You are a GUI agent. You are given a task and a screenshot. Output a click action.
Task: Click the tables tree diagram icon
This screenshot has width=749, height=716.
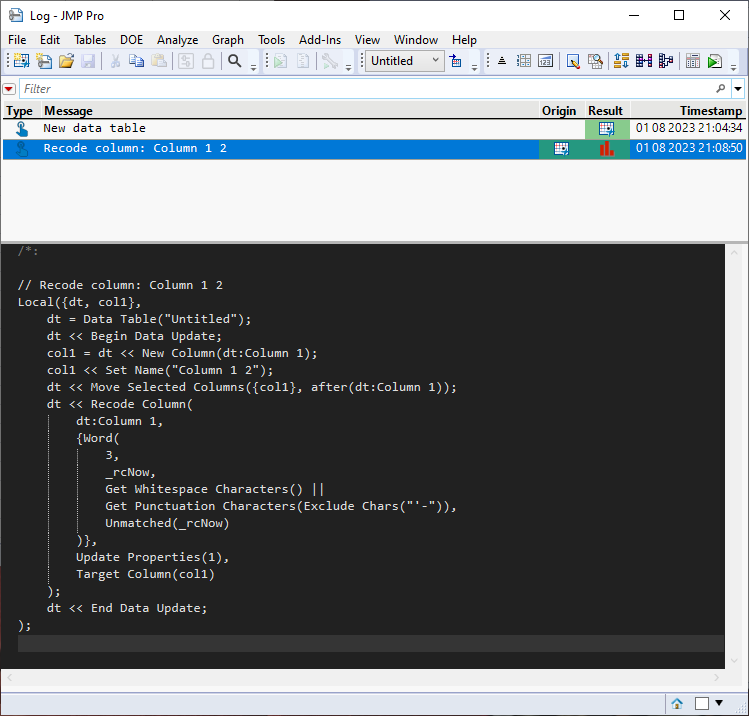pyautogui.click(x=666, y=61)
